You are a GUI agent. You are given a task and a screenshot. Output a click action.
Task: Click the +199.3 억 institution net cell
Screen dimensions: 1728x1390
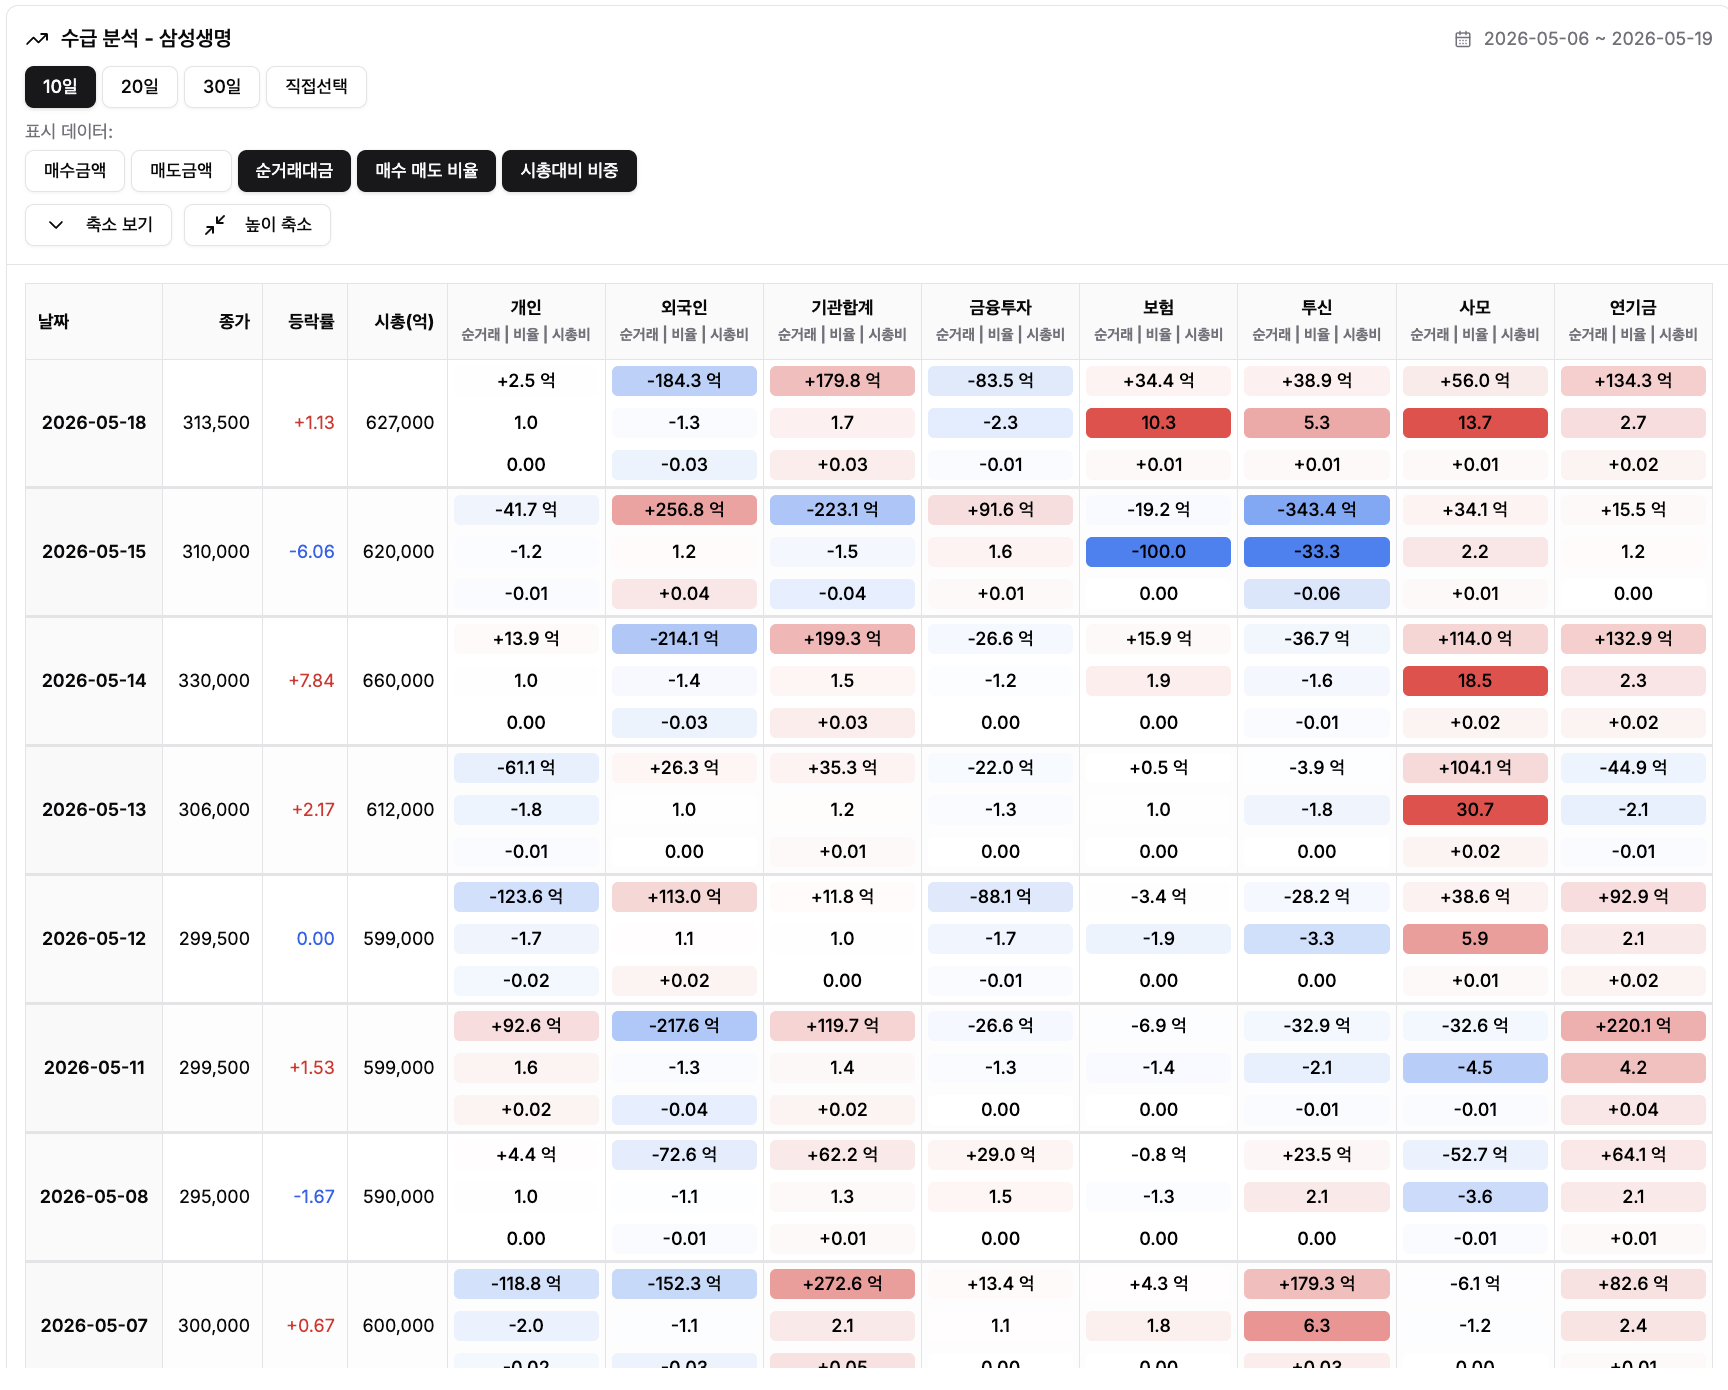coord(842,639)
